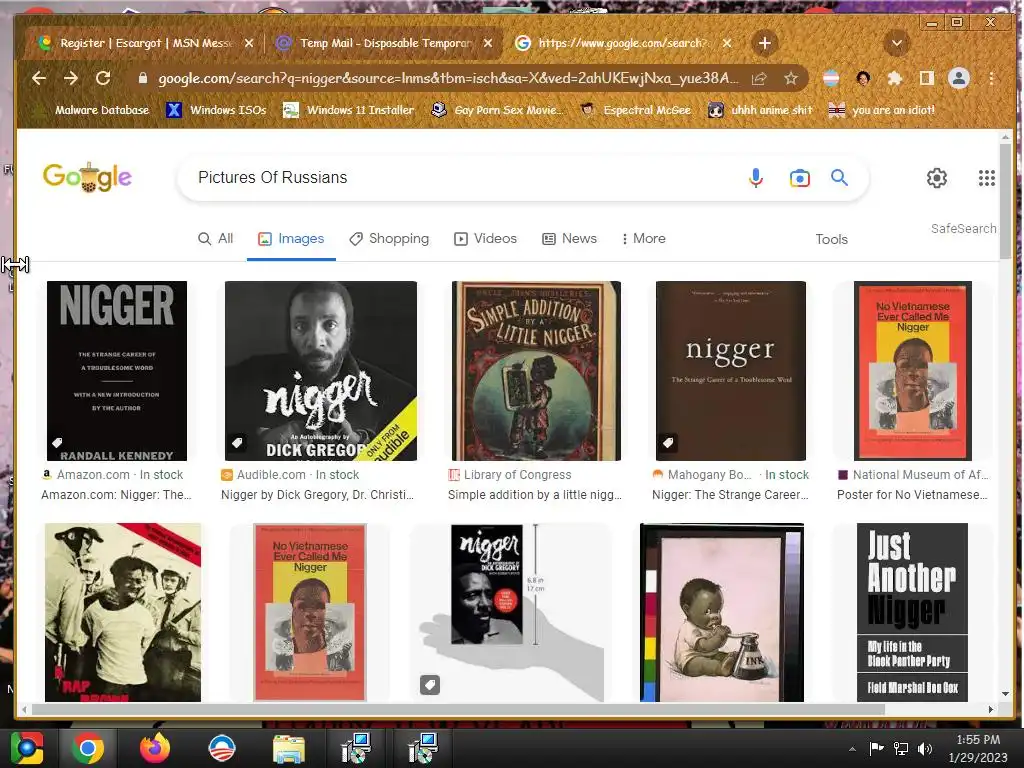Open the Start button on the taskbar
This screenshot has width=1024, height=768.
[26, 748]
